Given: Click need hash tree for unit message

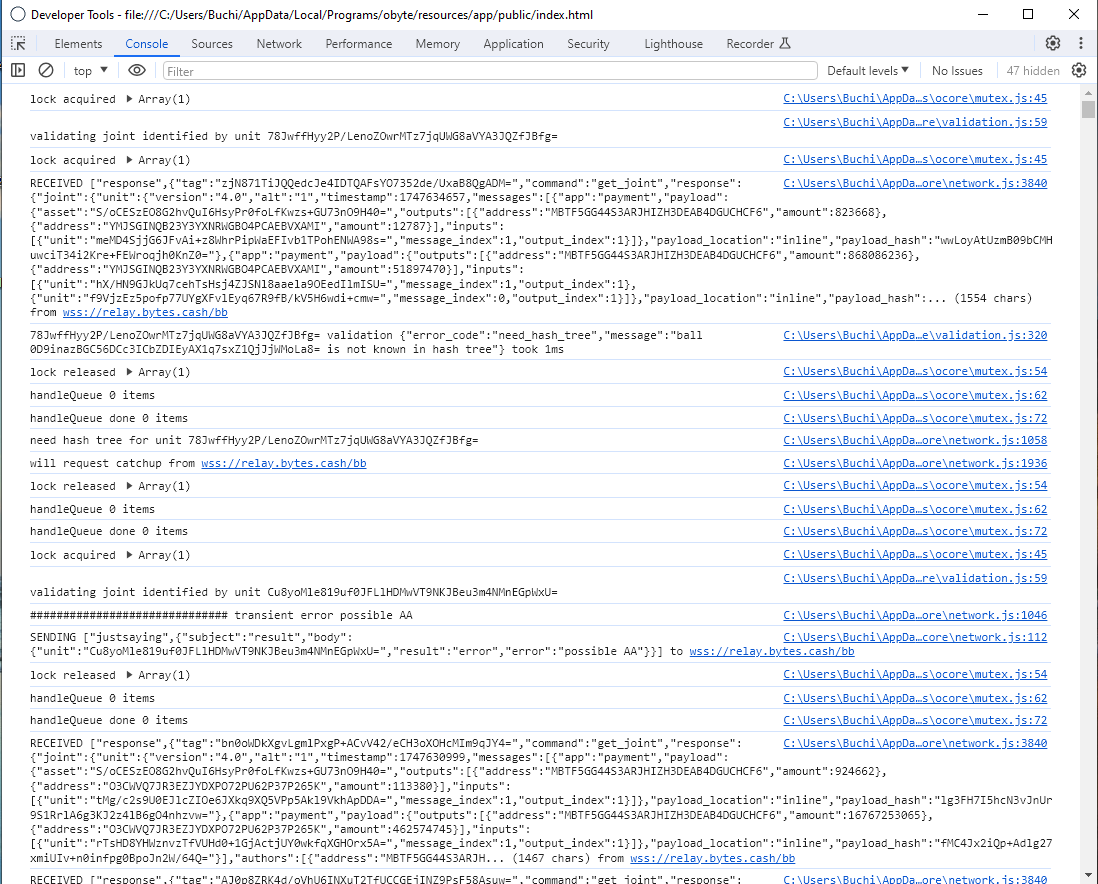Looking at the screenshot, I should point(254,440).
